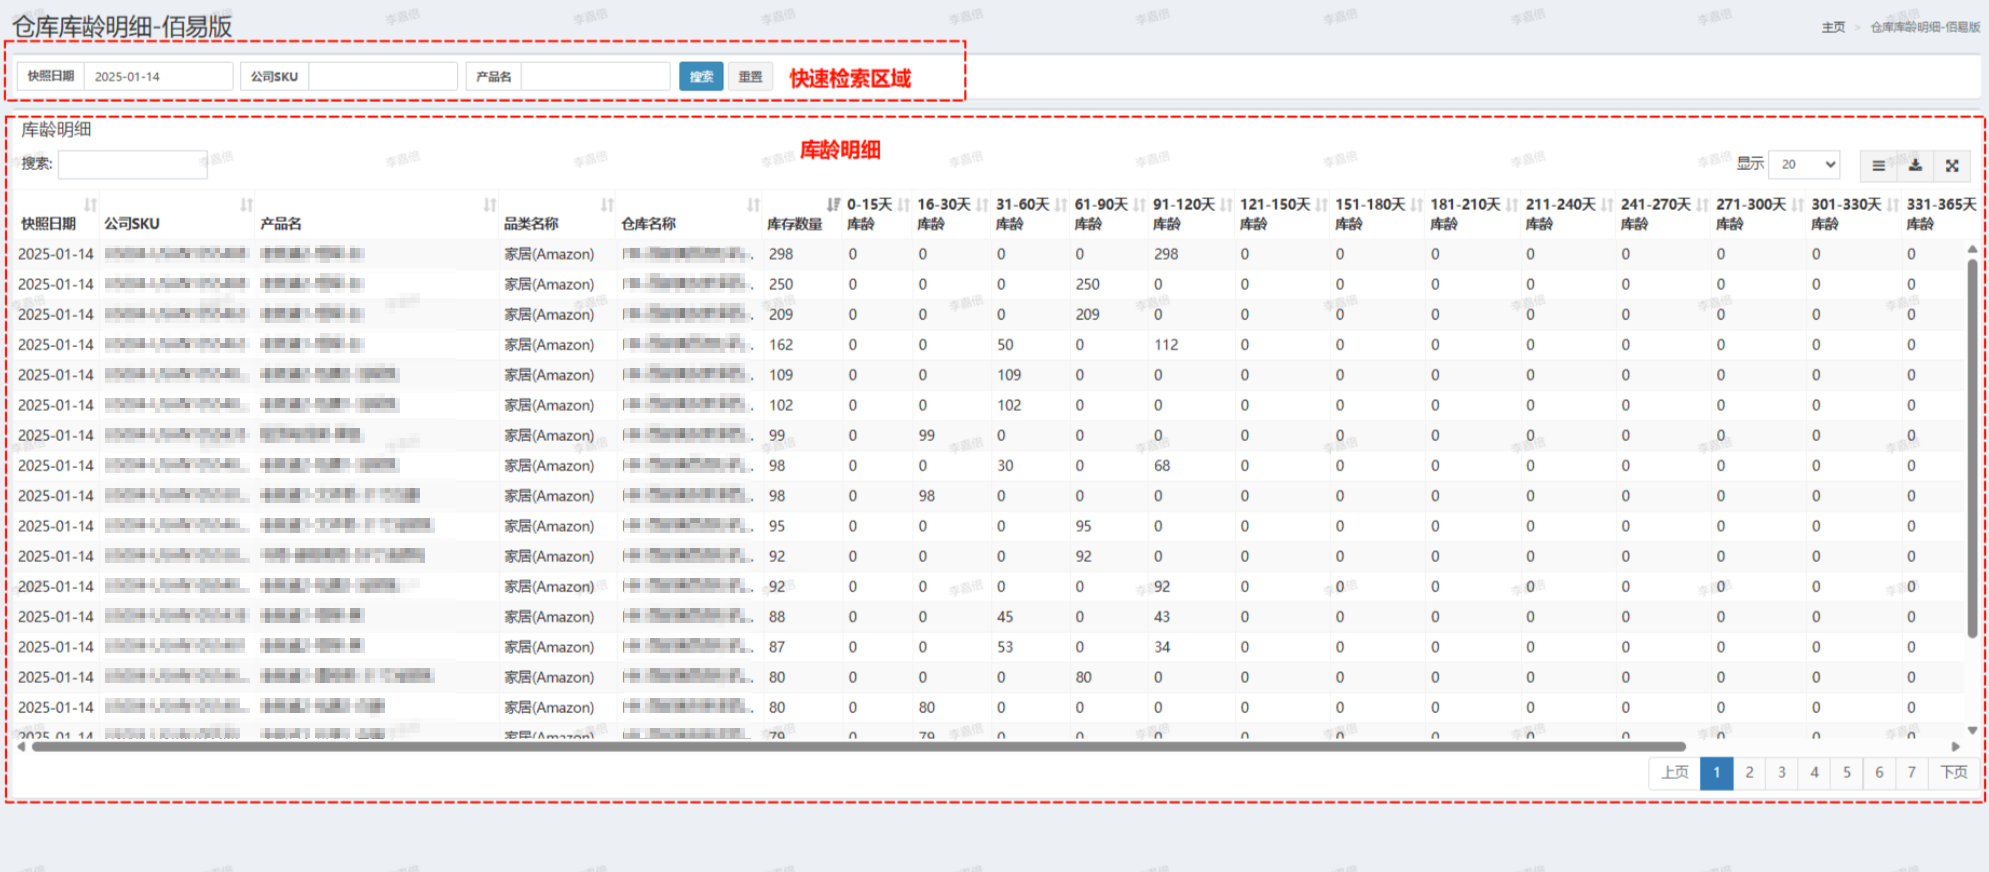Image resolution: width=1989 pixels, height=872 pixels.
Task: Click the horizontal table scrollbar
Action: (858, 746)
